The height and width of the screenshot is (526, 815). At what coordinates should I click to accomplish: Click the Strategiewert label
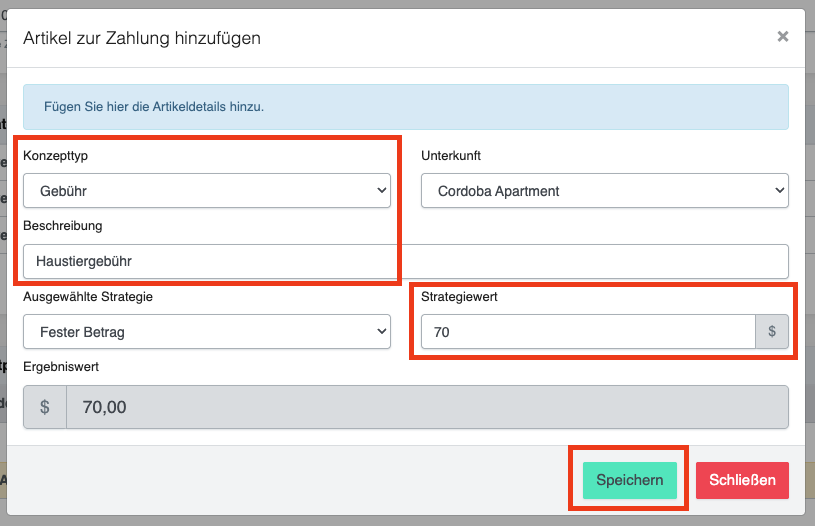point(461,297)
